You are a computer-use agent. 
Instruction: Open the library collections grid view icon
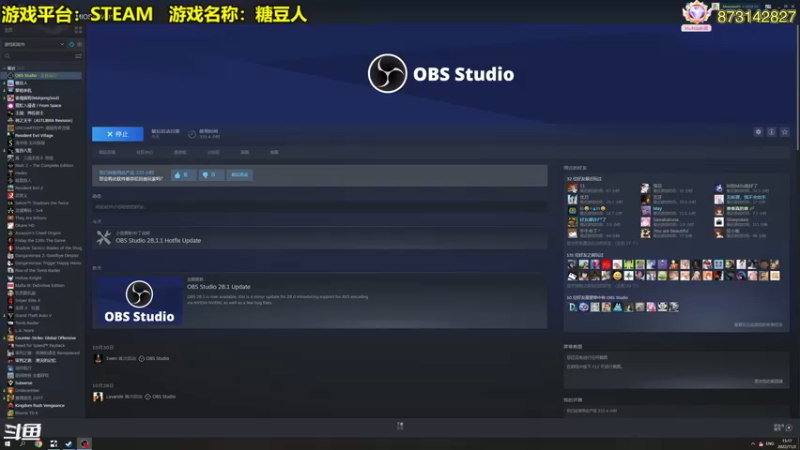tap(78, 30)
